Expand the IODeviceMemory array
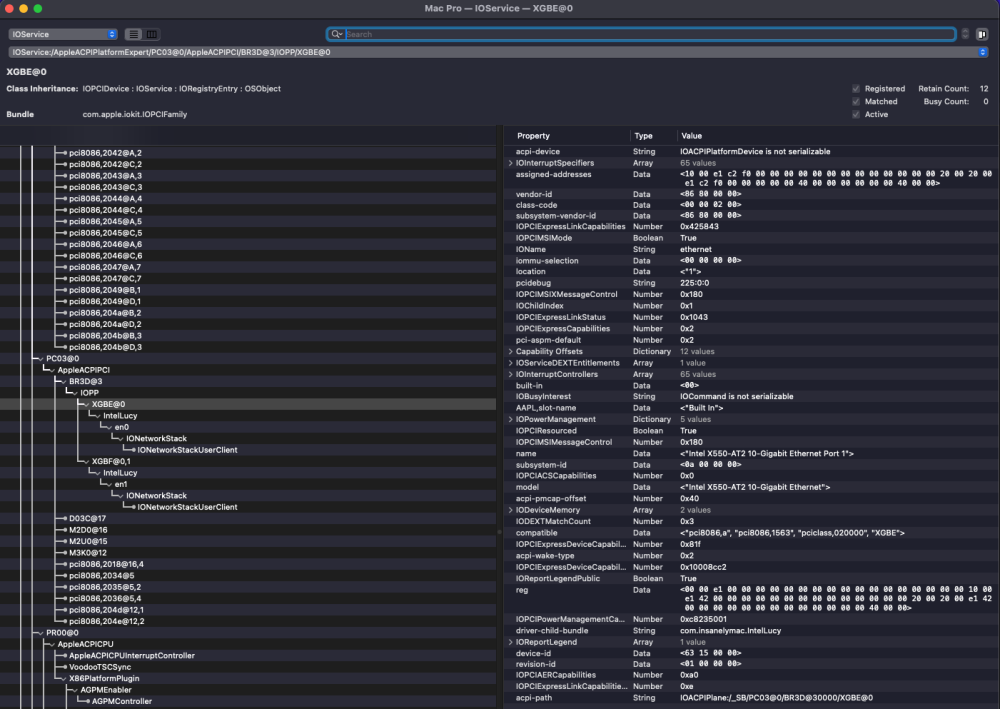1000x709 pixels. point(510,510)
